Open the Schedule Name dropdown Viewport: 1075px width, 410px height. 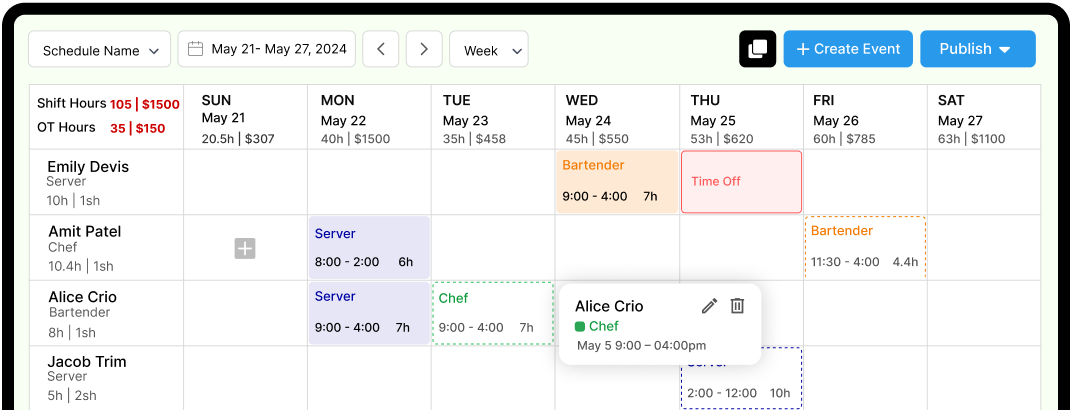(99, 50)
